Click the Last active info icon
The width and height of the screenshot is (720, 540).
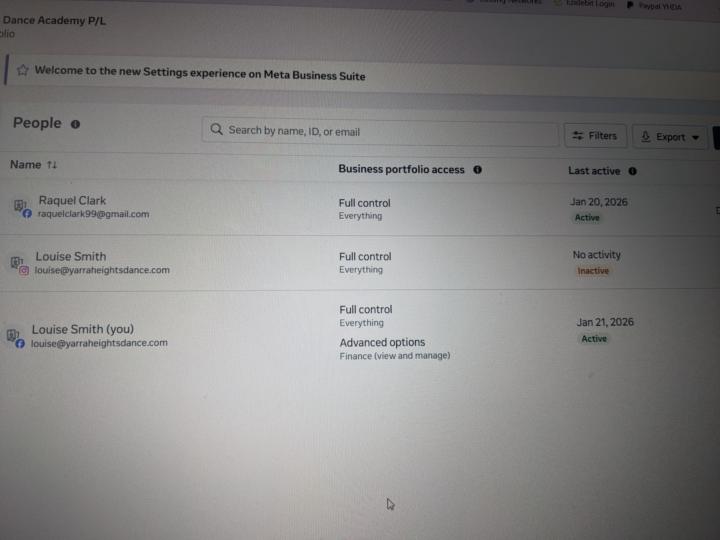coord(632,171)
